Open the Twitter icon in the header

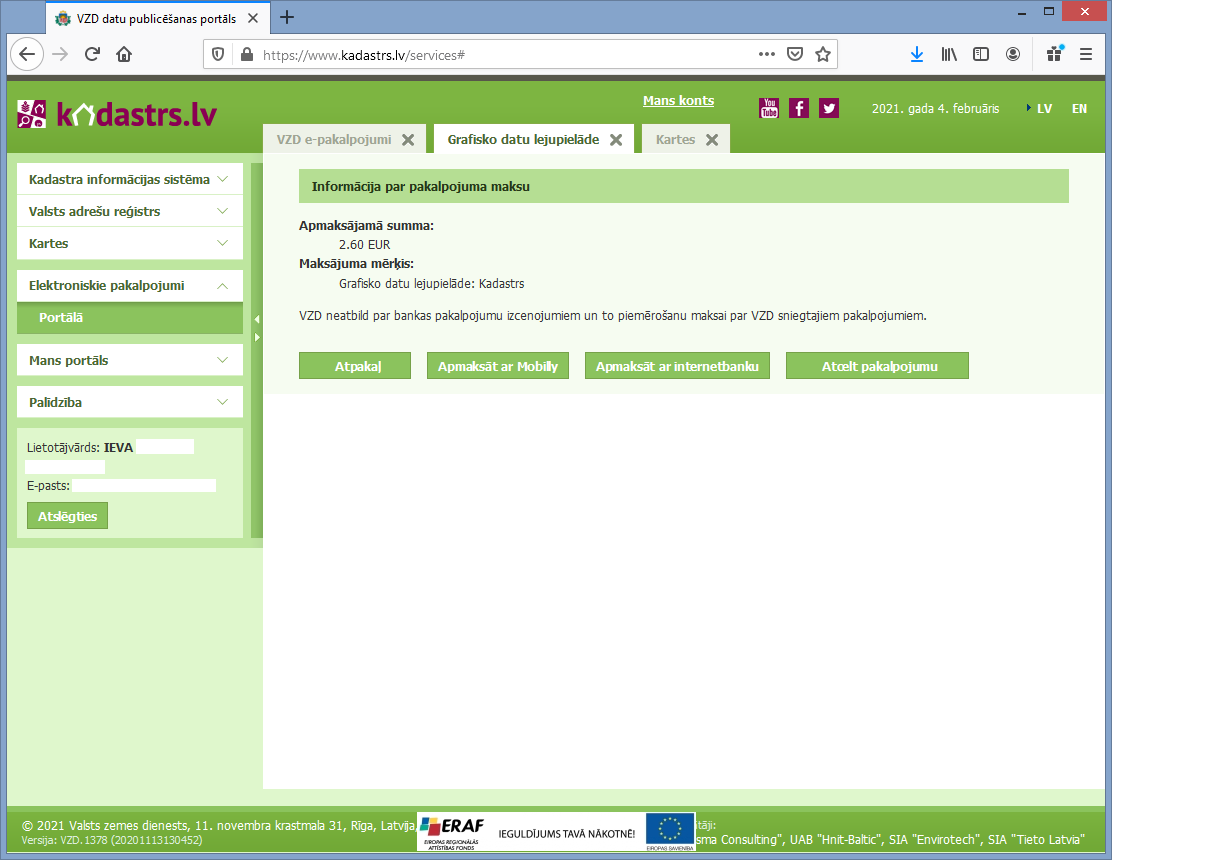click(828, 107)
